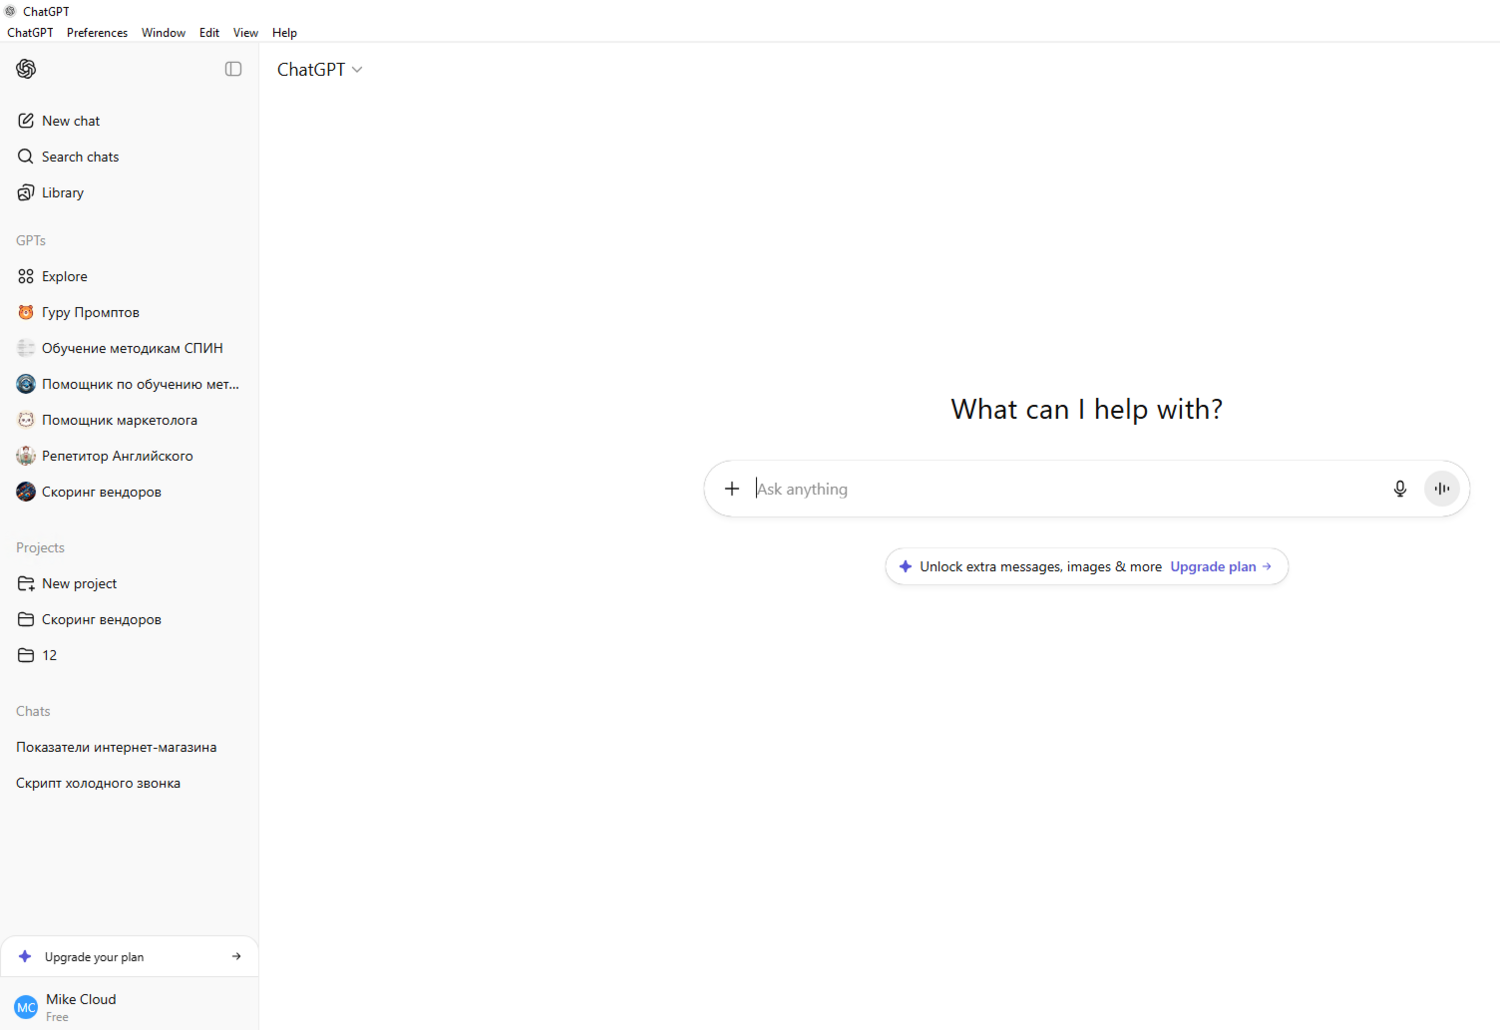Open attachment options with the plus icon

(x=731, y=489)
